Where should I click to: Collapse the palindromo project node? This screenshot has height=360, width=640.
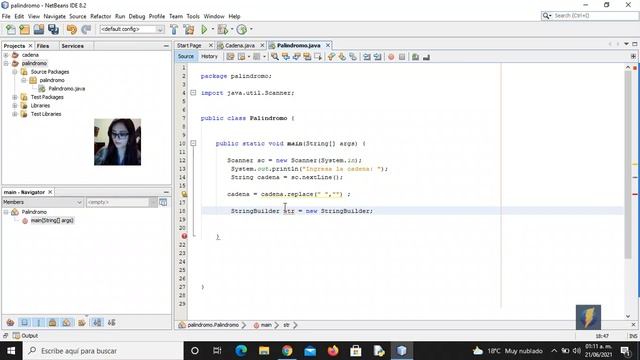coord(6,63)
